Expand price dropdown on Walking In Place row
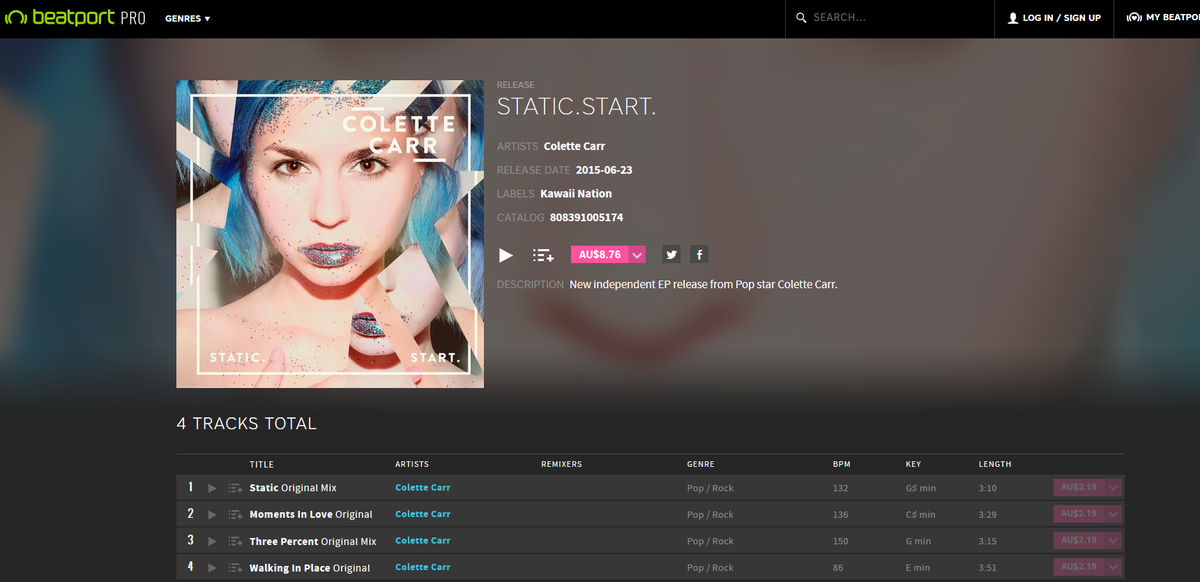This screenshot has width=1200, height=582. click(1114, 567)
